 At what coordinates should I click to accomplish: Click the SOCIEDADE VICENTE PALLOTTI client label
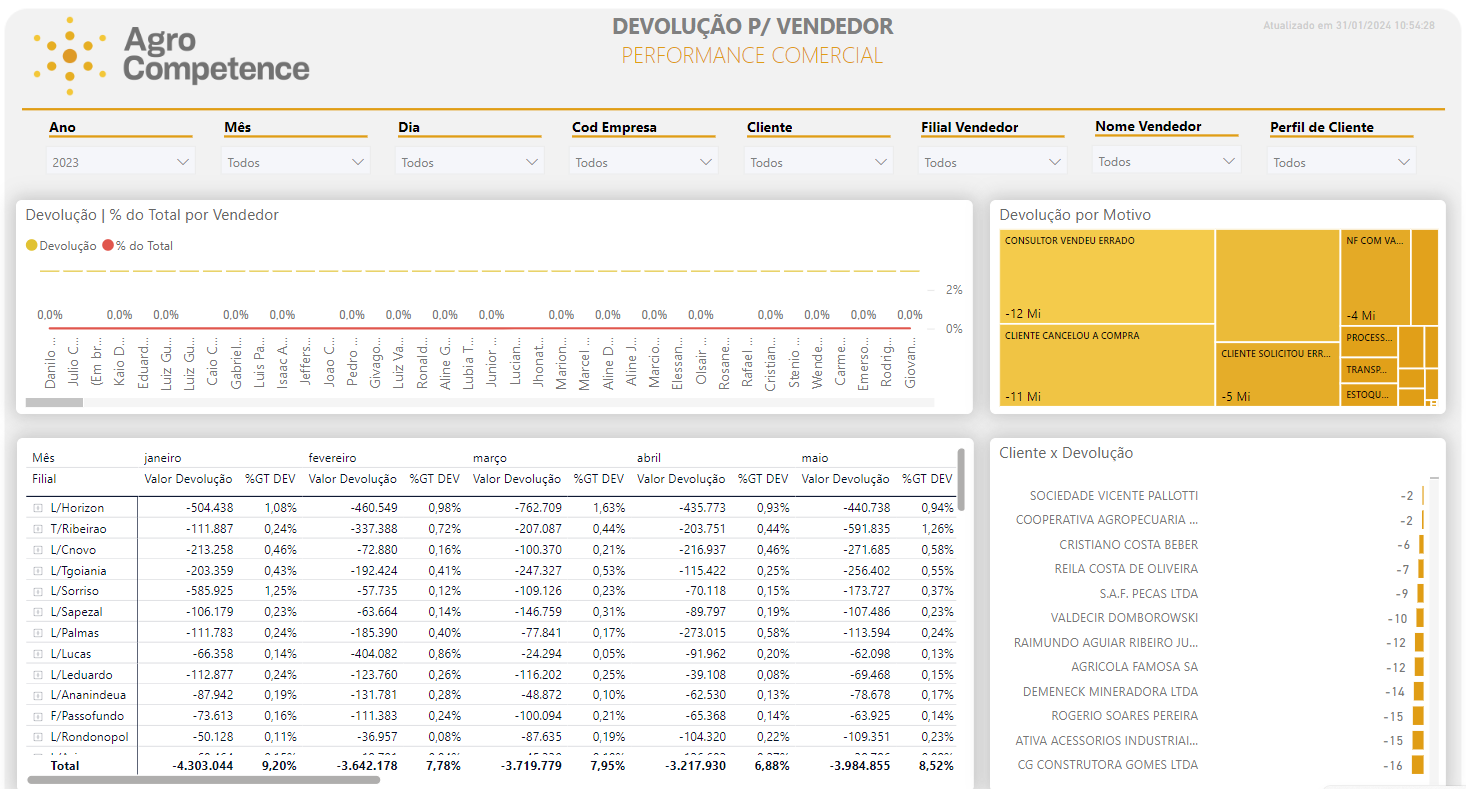coord(1114,496)
